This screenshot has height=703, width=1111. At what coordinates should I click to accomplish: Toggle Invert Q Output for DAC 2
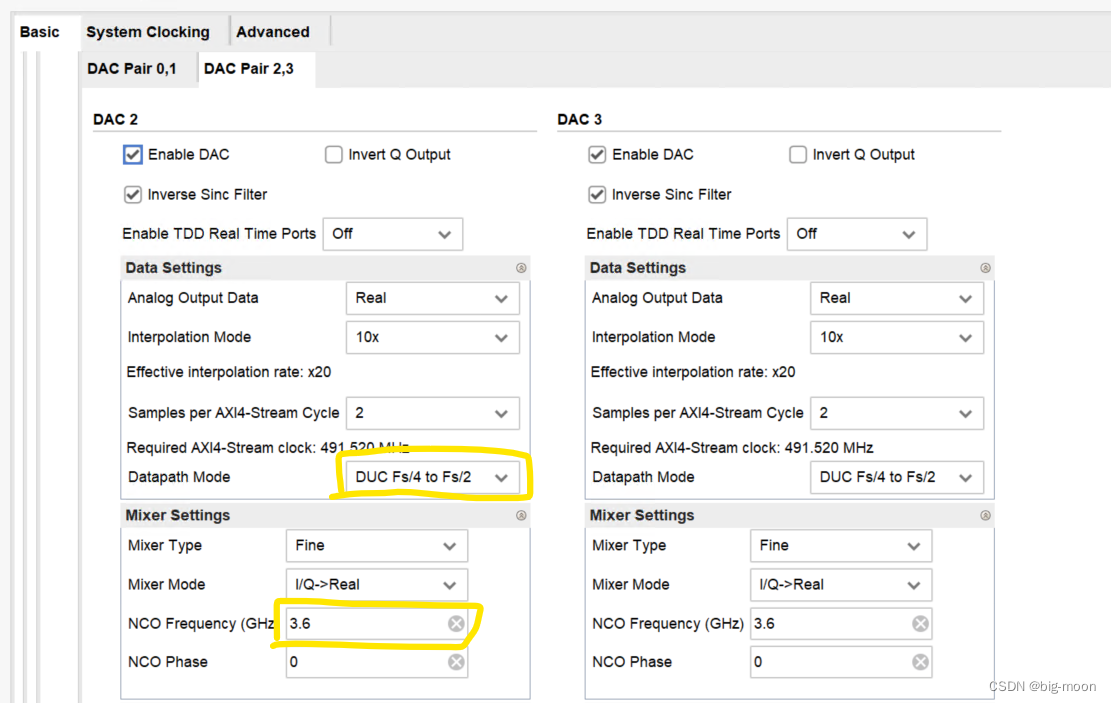point(333,154)
